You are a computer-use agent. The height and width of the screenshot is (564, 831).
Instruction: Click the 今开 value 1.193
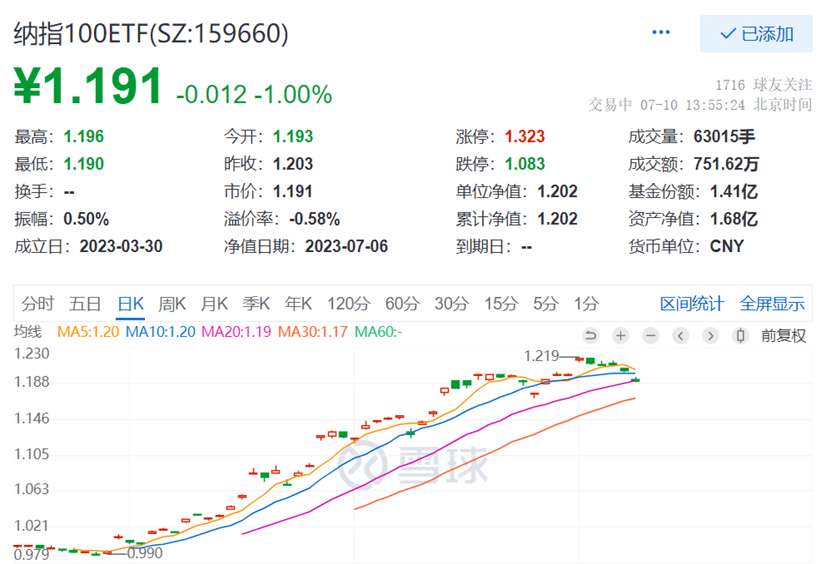pos(293,137)
